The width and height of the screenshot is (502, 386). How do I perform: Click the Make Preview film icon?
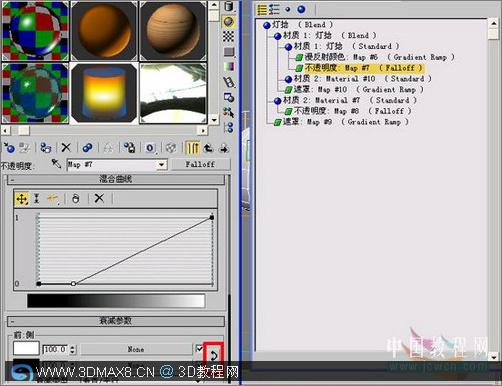(x=229, y=82)
